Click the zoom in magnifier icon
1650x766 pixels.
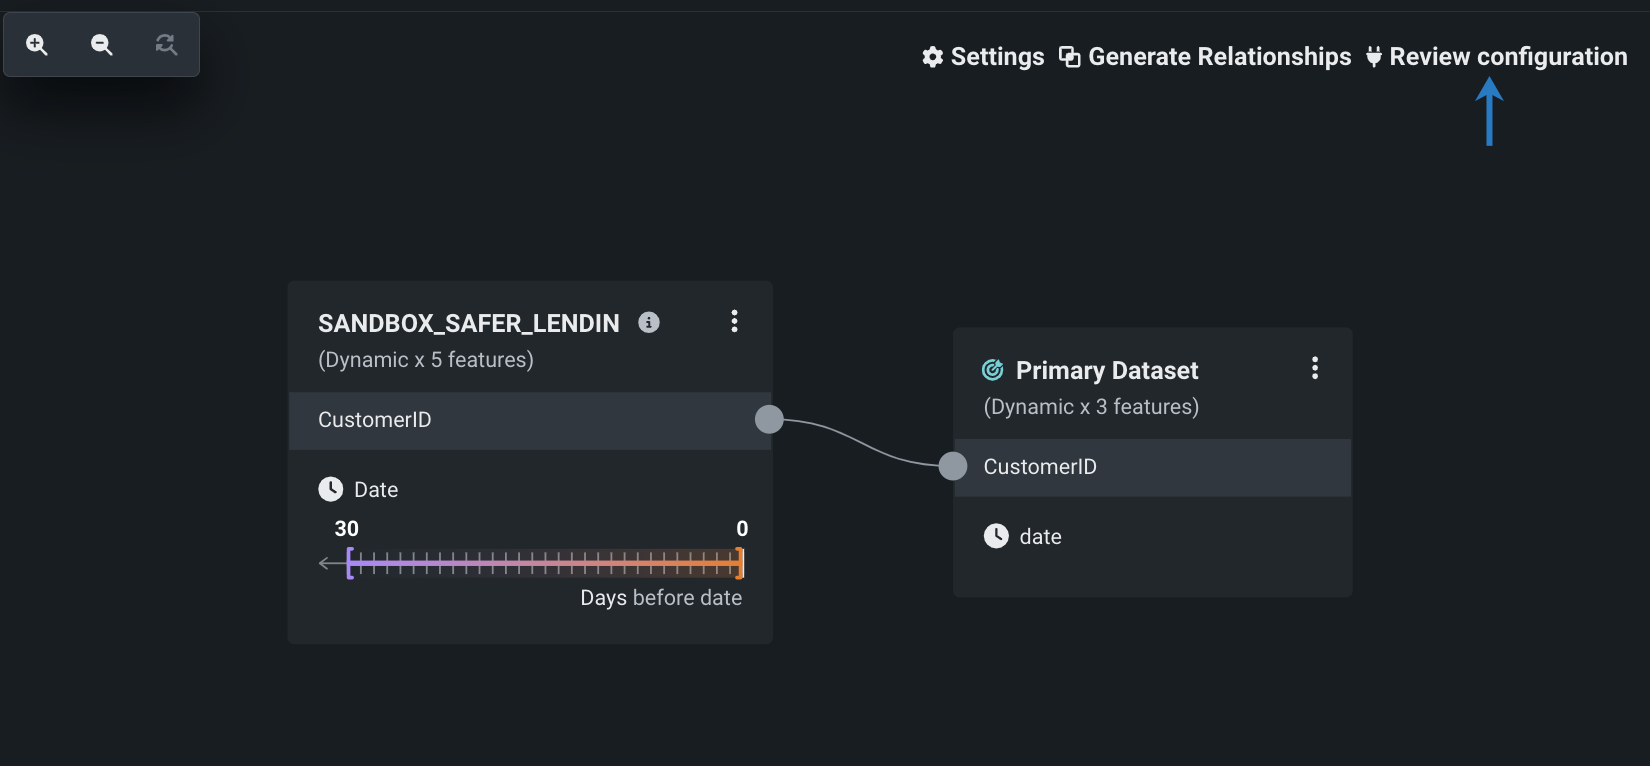click(x=37, y=45)
